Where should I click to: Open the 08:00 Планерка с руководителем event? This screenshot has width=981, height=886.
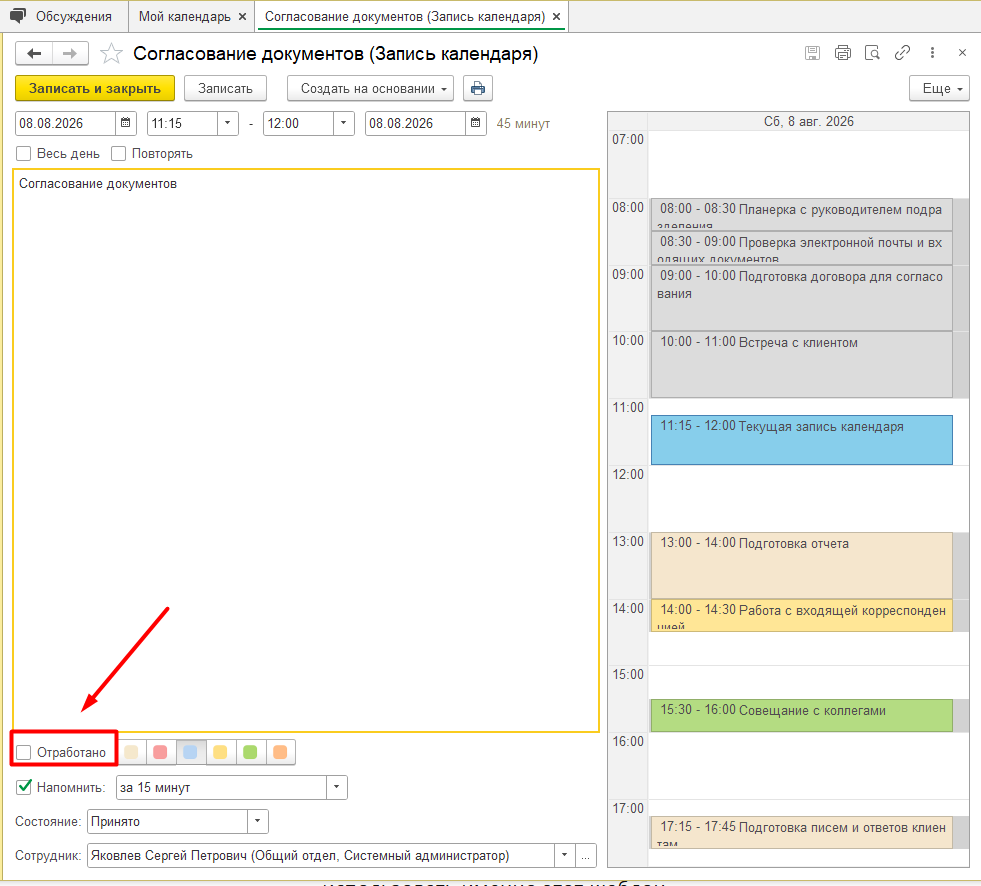[801, 214]
